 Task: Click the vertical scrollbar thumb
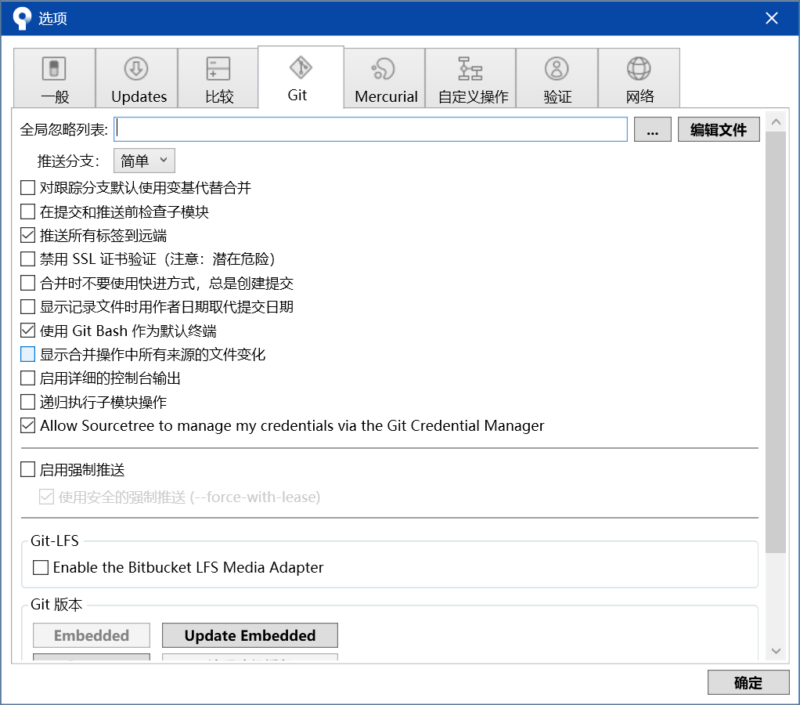776,342
